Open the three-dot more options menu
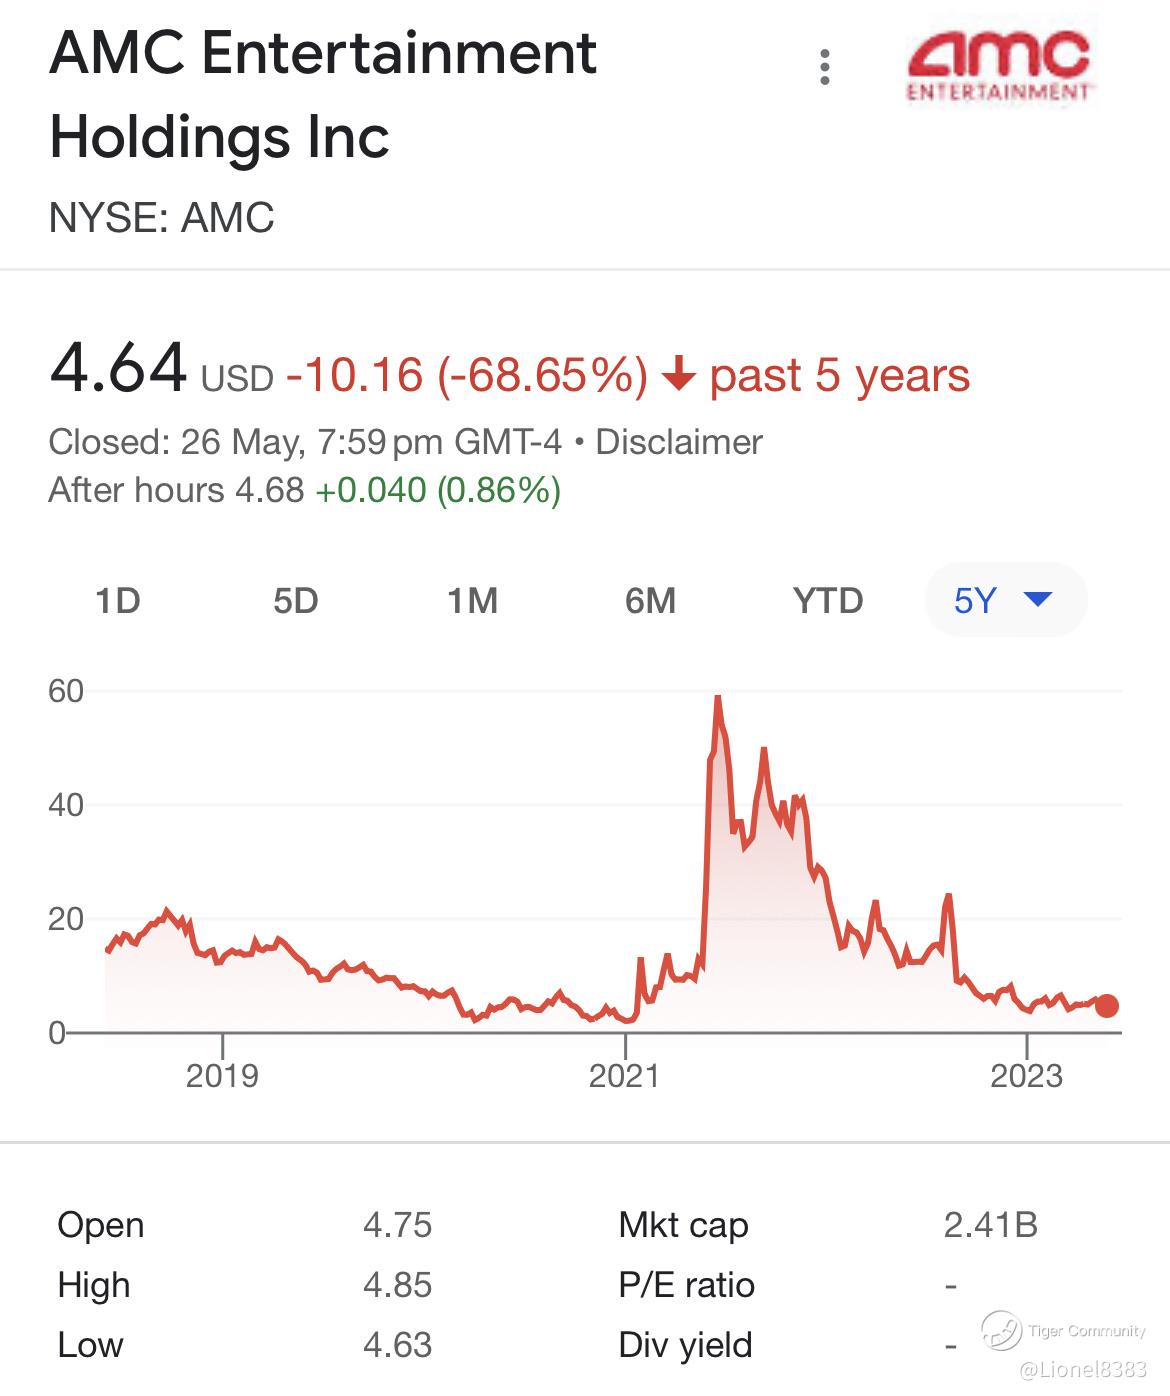The height and width of the screenshot is (1396, 1170). click(824, 67)
